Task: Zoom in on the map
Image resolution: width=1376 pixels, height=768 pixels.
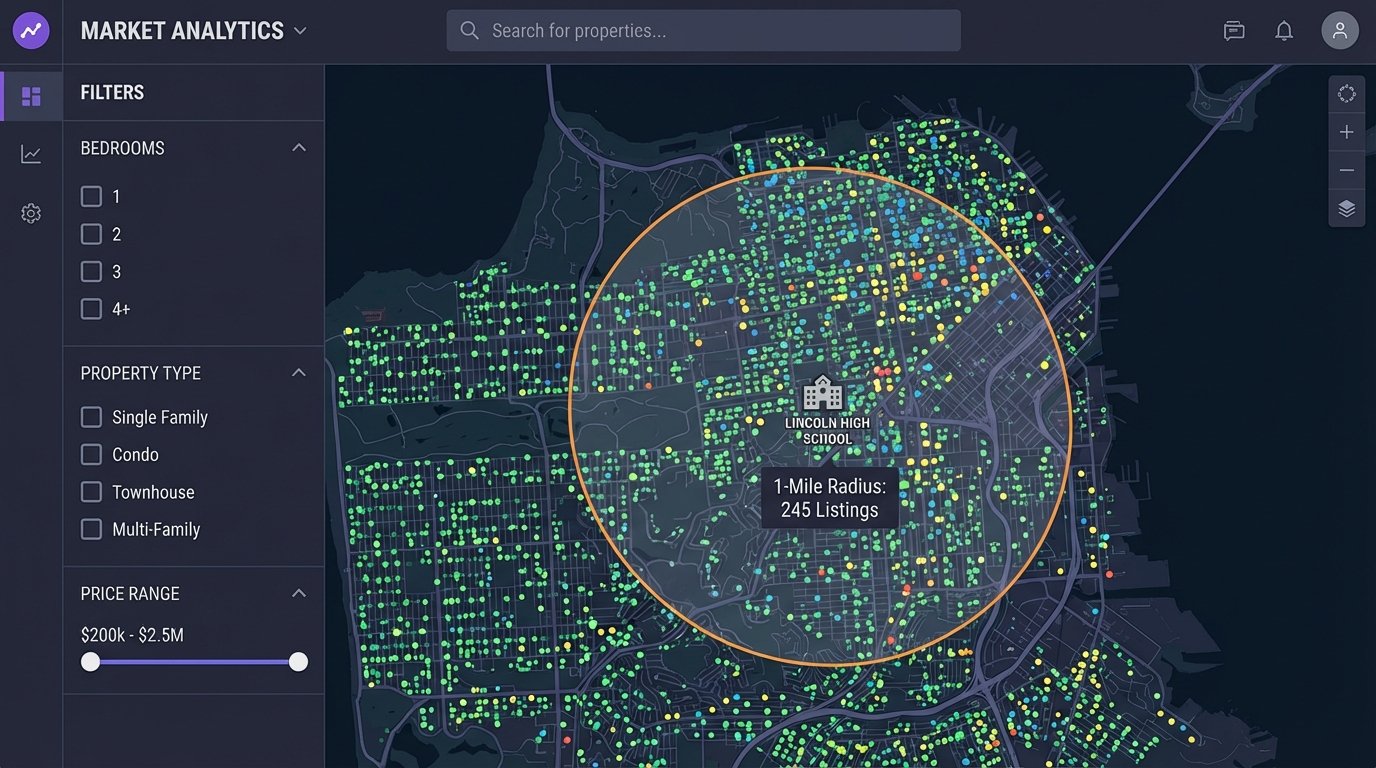Action: (x=1346, y=131)
